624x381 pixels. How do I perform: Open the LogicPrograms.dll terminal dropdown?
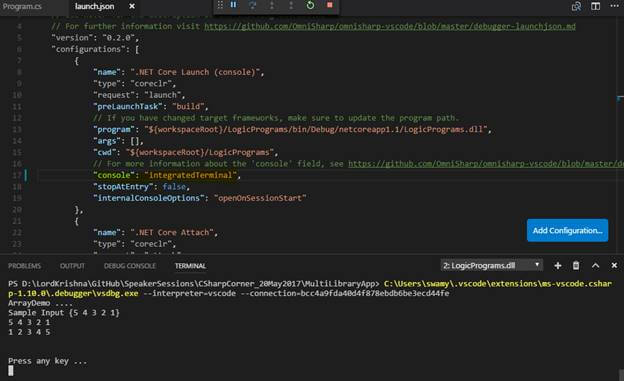point(491,265)
